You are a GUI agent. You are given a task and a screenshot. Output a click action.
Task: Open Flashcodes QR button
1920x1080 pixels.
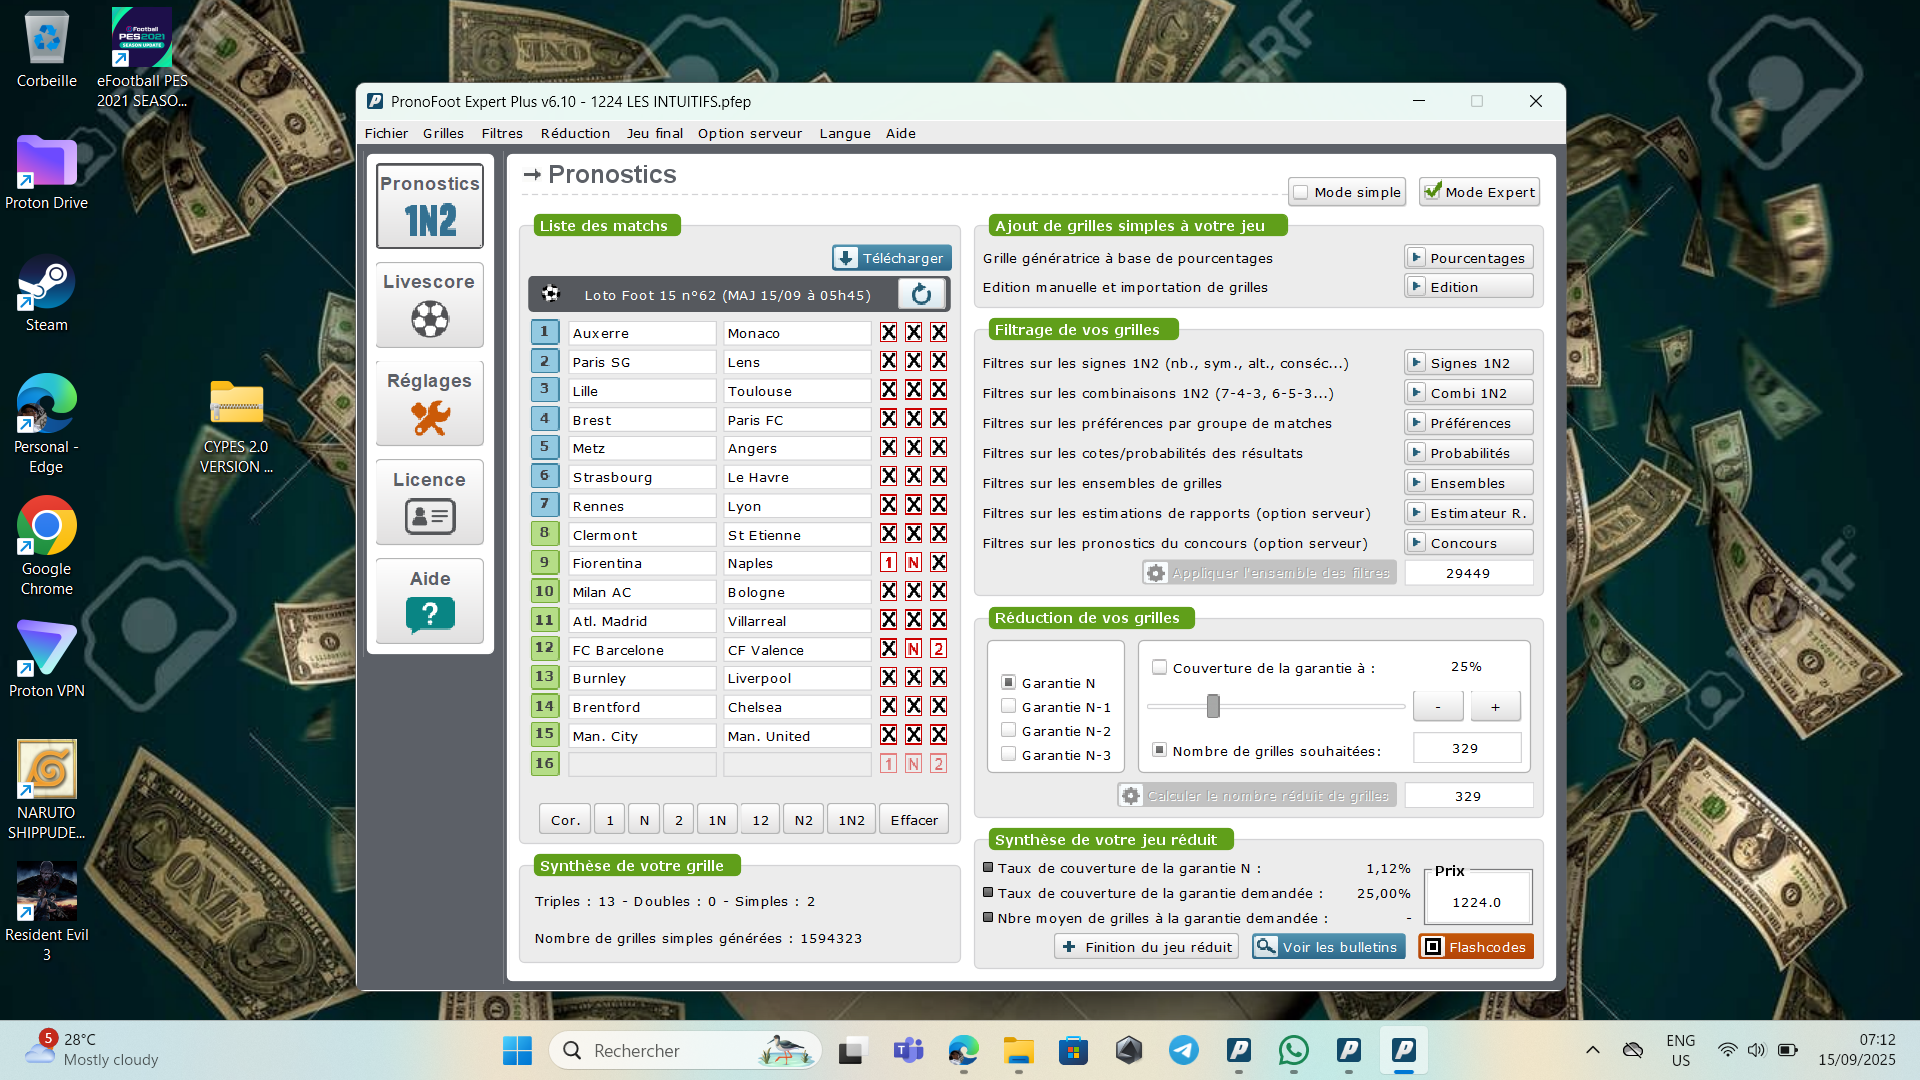tap(1475, 947)
